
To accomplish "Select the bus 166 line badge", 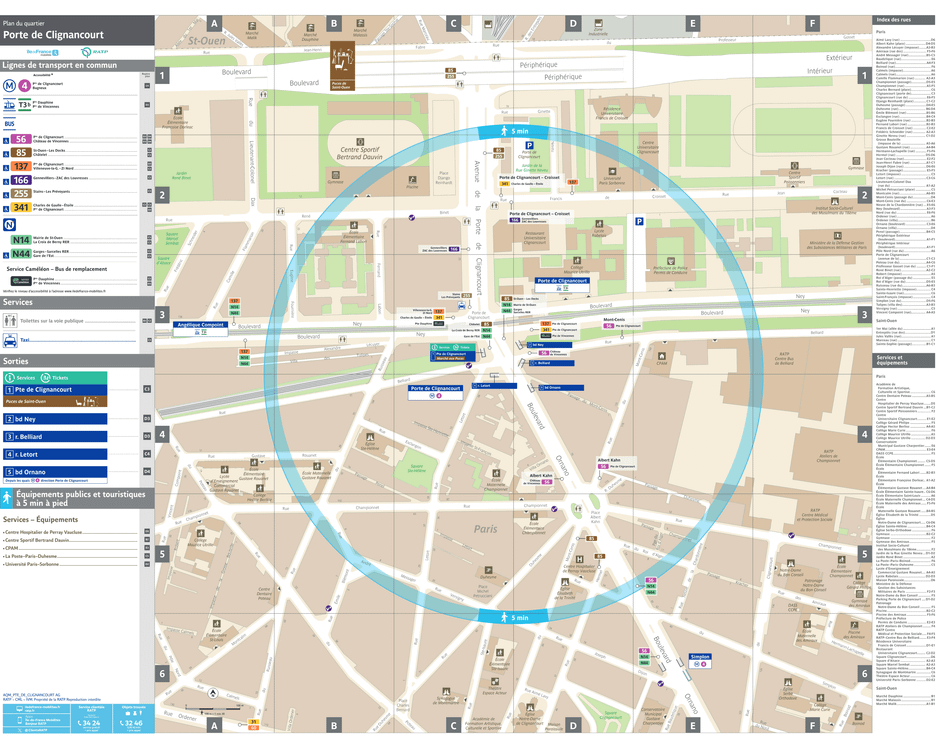I will [21, 180].
